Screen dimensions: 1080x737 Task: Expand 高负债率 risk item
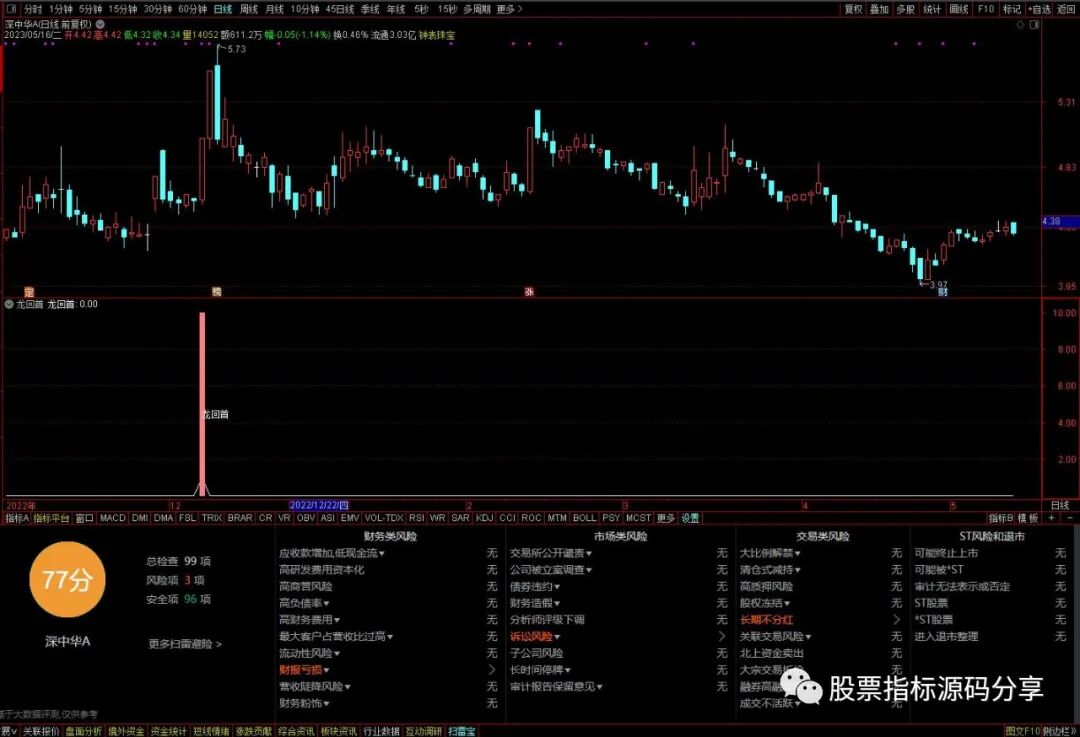304,603
